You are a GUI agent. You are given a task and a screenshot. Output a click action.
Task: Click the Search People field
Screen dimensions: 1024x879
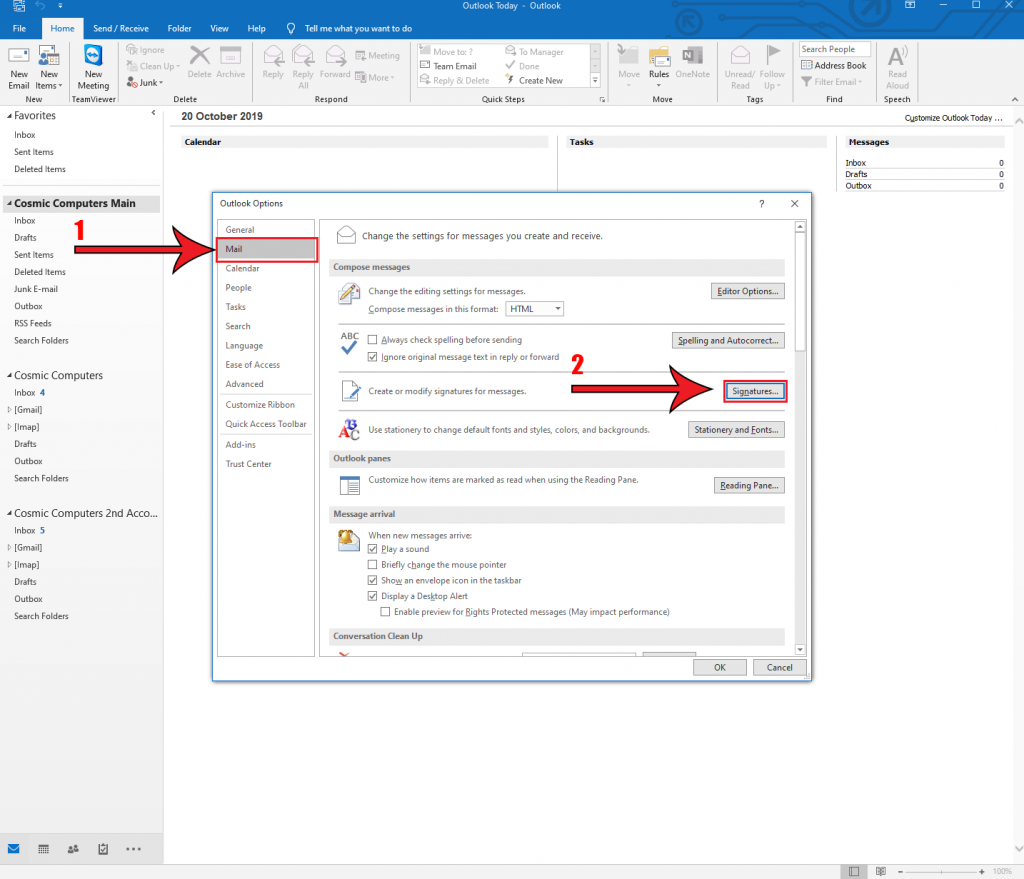[x=834, y=48]
